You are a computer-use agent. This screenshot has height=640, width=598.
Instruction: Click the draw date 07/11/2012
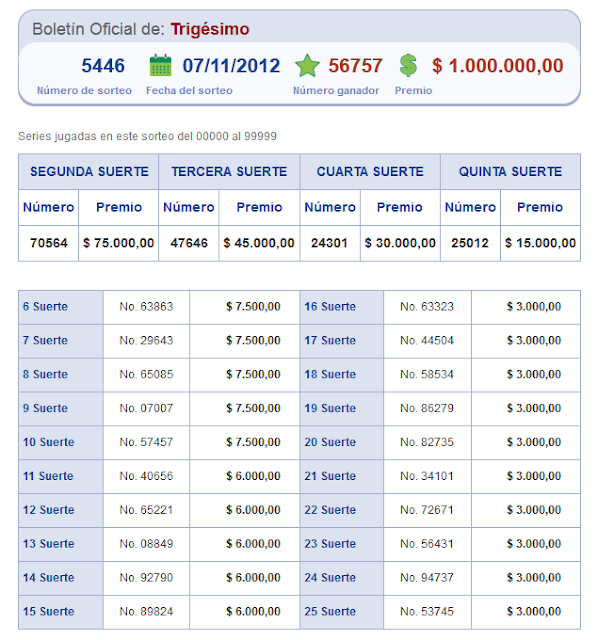pyautogui.click(x=231, y=66)
